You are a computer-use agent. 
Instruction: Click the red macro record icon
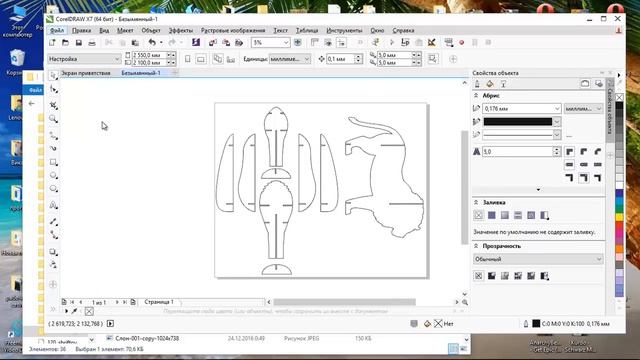coord(462,42)
